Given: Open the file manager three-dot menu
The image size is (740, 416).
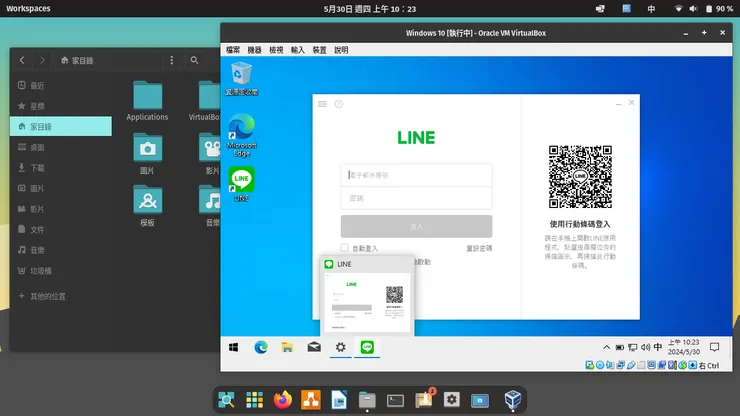Looking at the screenshot, I should (x=172, y=60).
